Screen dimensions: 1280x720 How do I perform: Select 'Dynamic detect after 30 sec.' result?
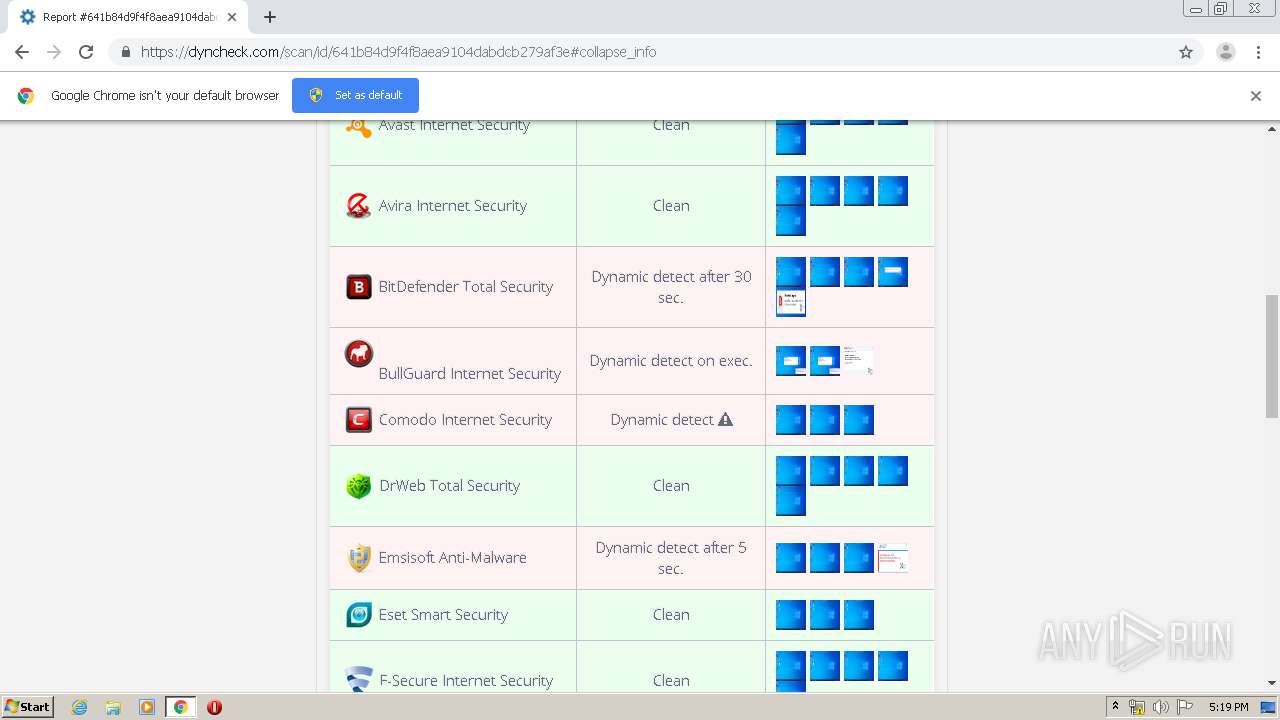tap(671, 287)
